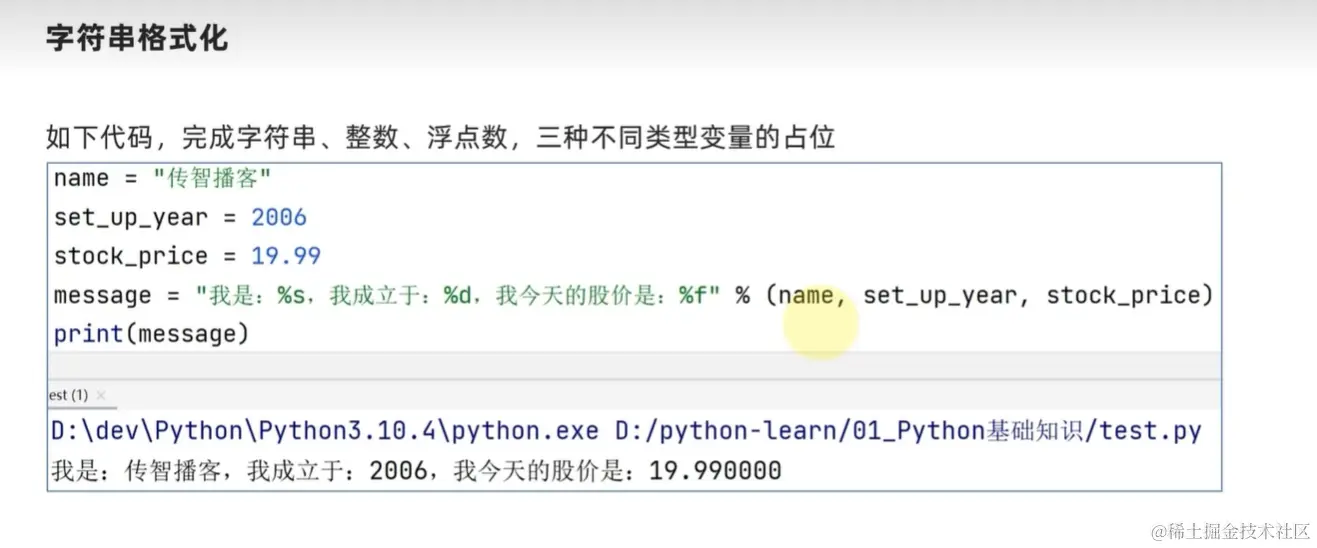
Task: Click the "传智播客" string literal
Action: pos(212,178)
